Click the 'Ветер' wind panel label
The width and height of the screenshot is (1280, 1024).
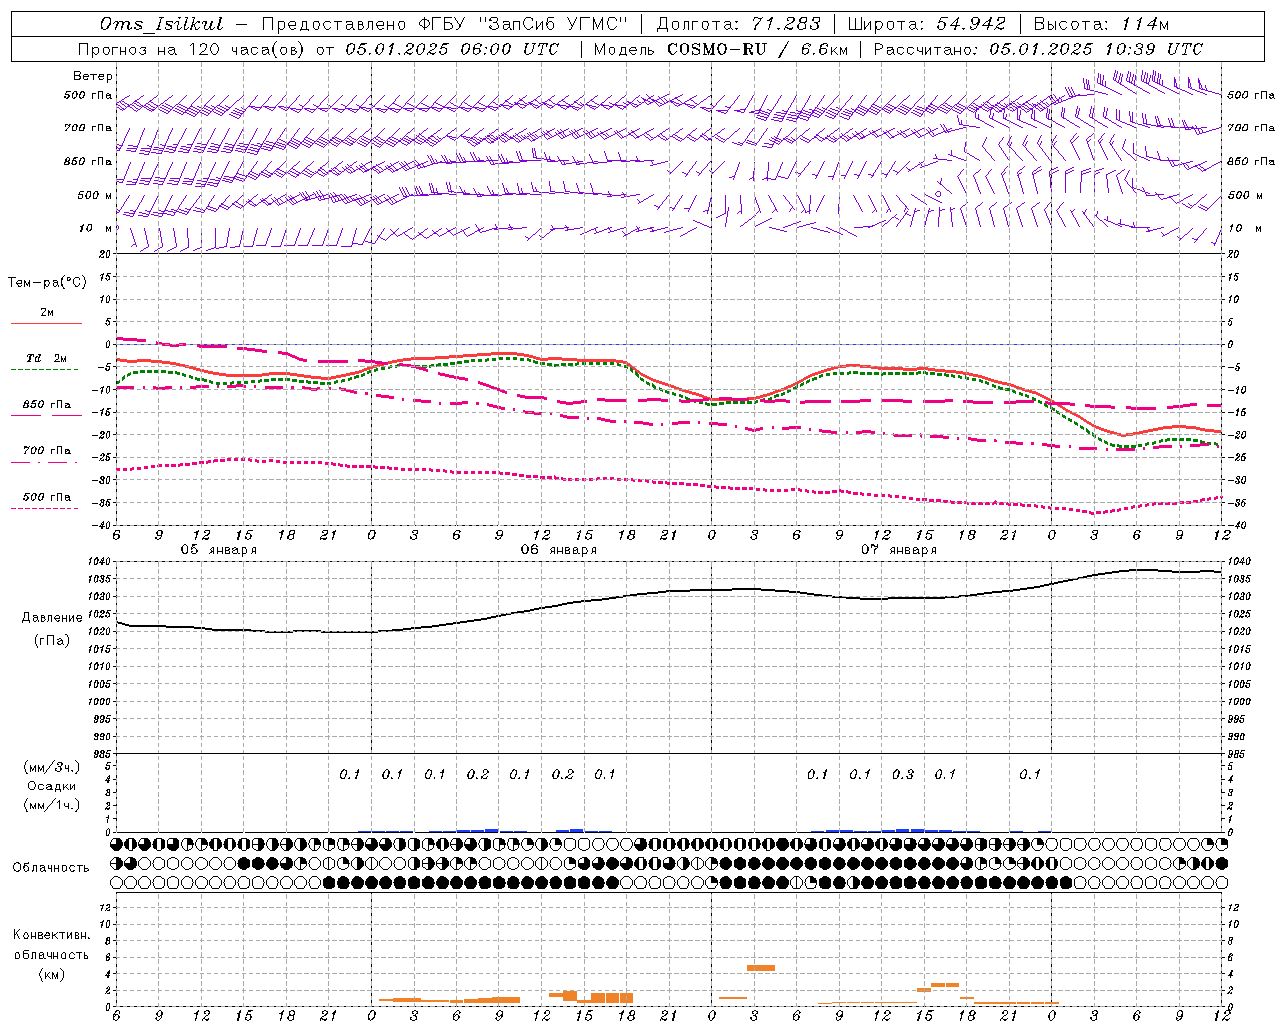93,76
